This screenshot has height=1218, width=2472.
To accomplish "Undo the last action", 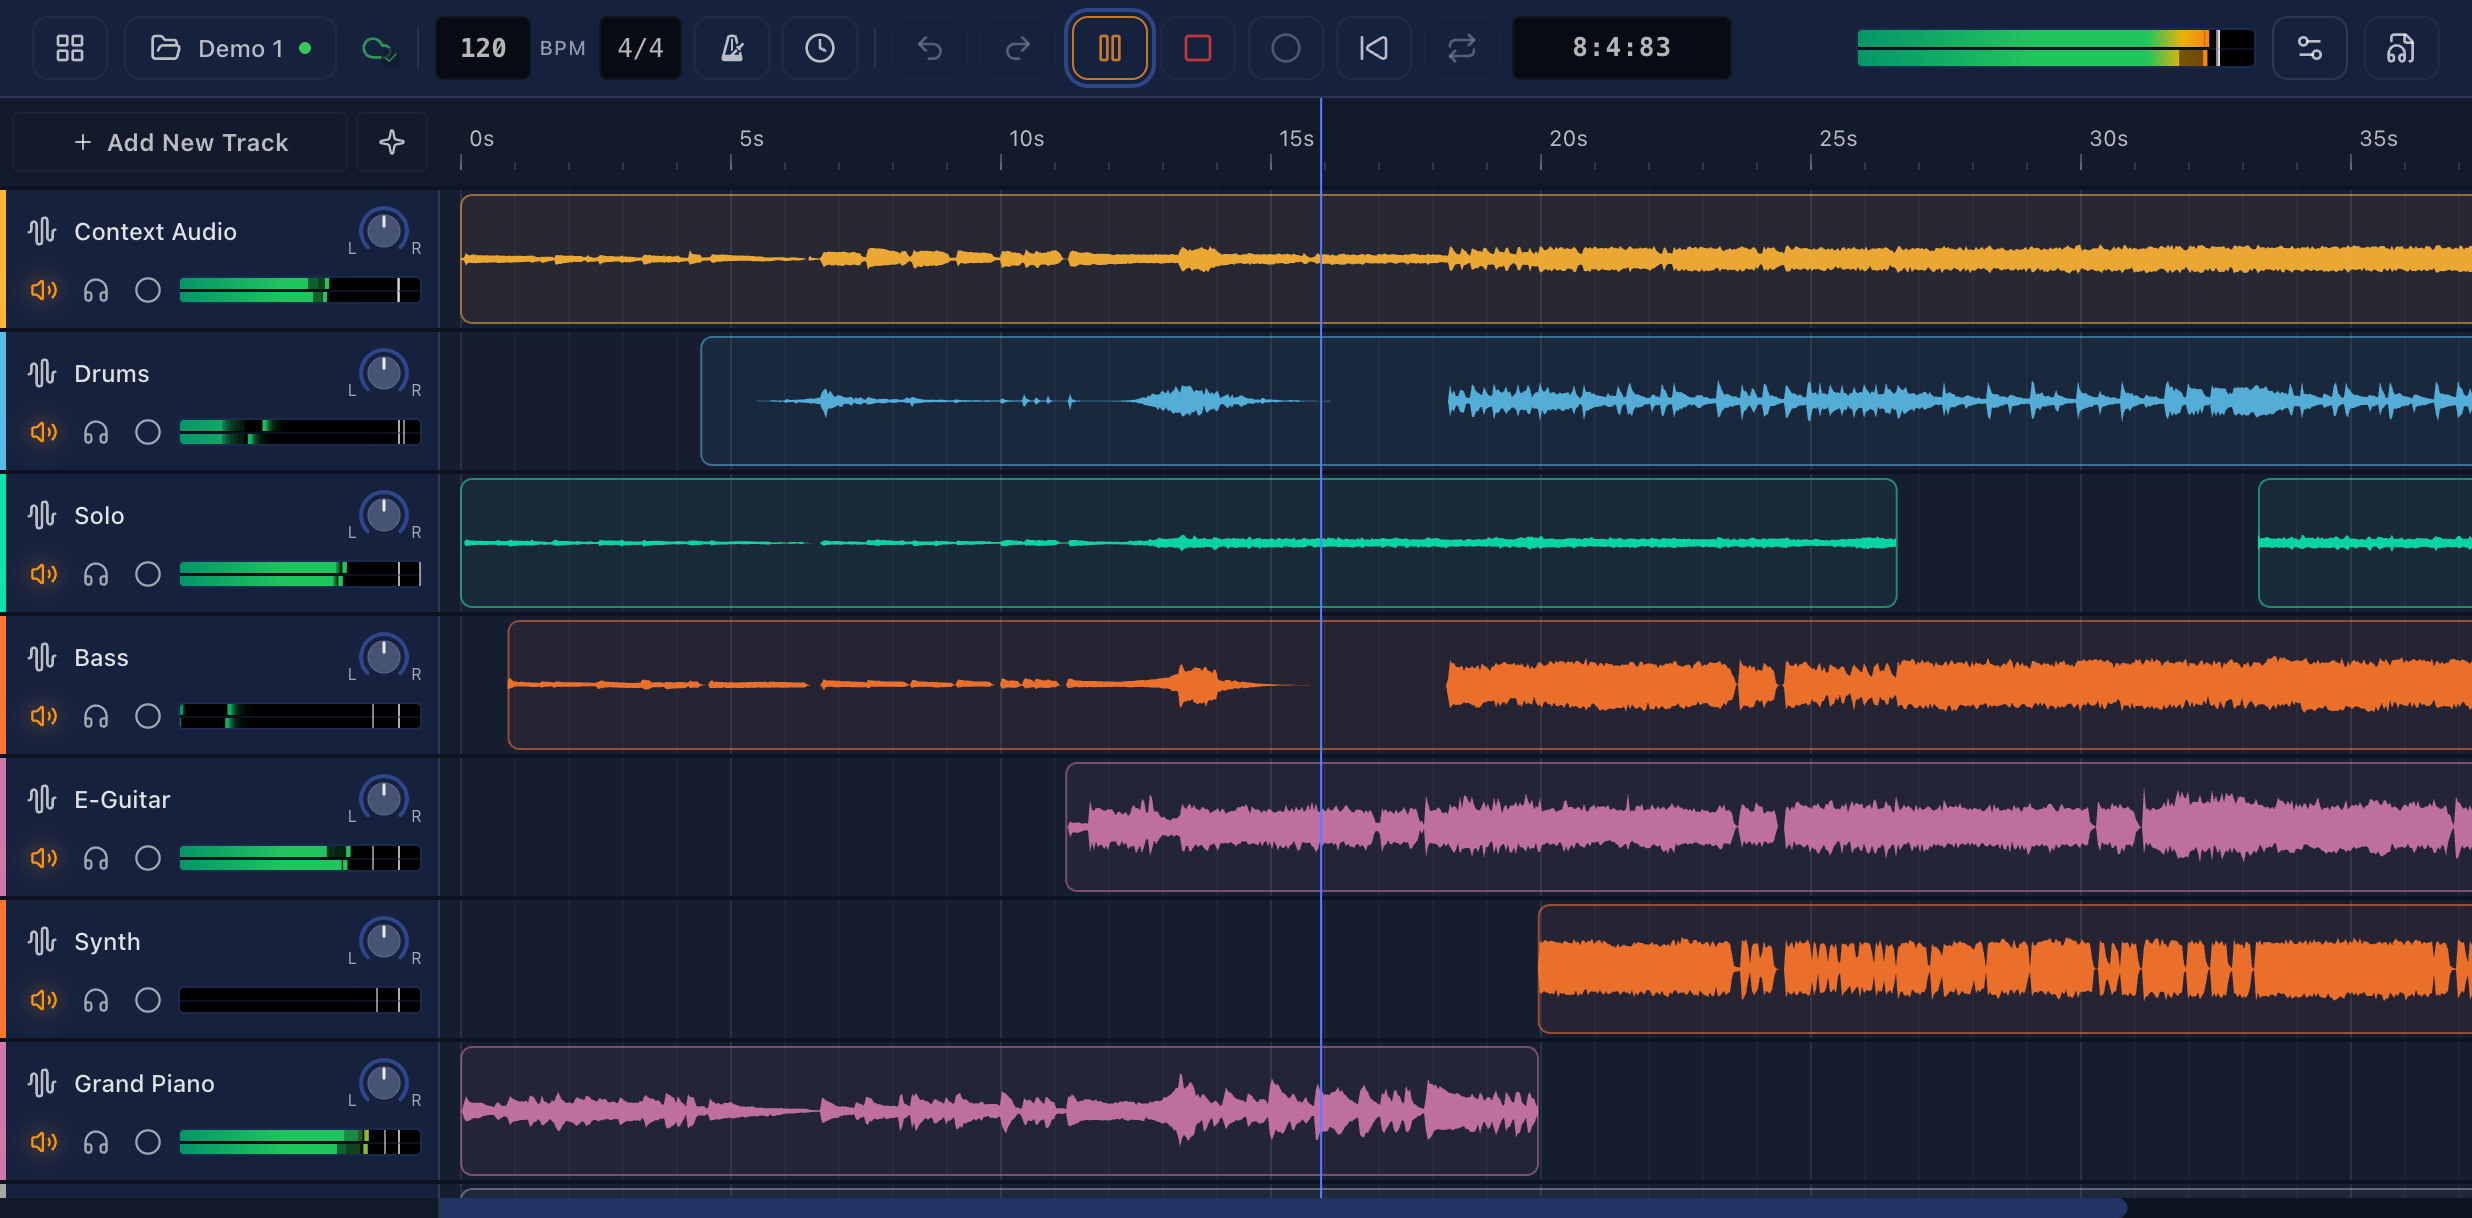I will pyautogui.click(x=928, y=47).
